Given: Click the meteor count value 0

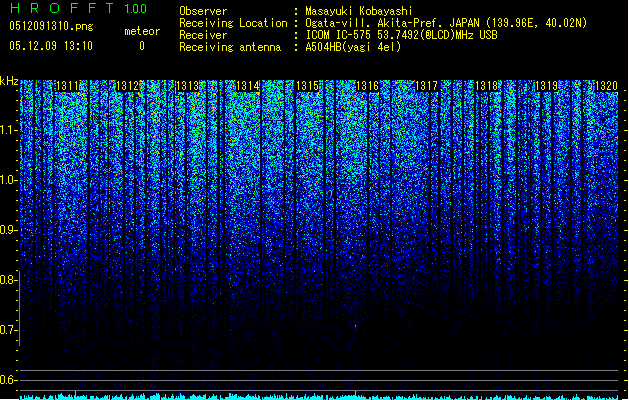Looking at the screenshot, I should [x=142, y=46].
